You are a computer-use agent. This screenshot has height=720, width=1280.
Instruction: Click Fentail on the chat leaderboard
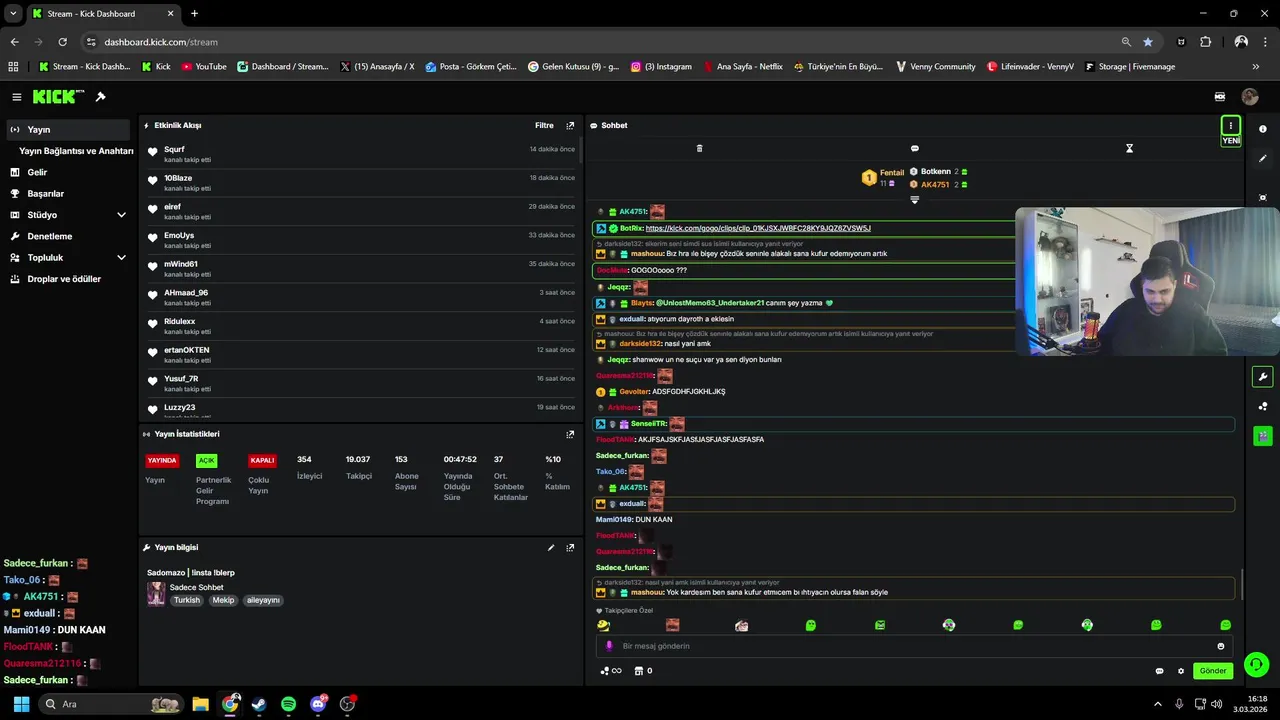[x=883, y=178]
